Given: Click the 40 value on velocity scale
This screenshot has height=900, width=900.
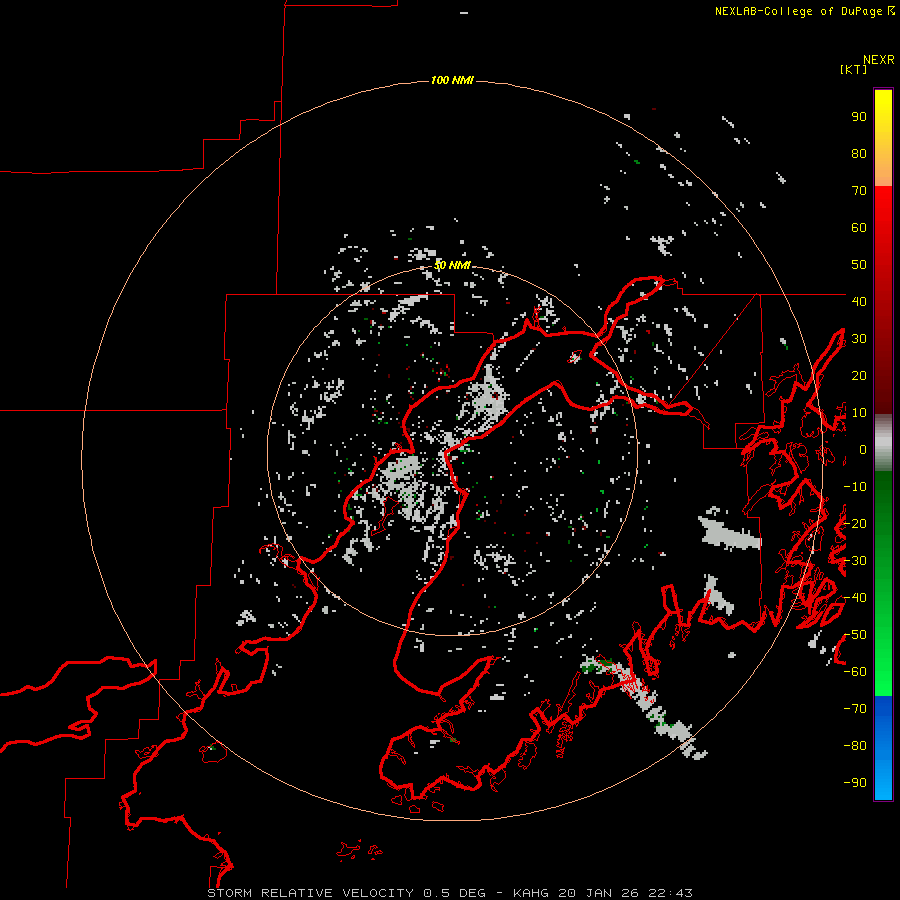Looking at the screenshot, I should point(859,301).
